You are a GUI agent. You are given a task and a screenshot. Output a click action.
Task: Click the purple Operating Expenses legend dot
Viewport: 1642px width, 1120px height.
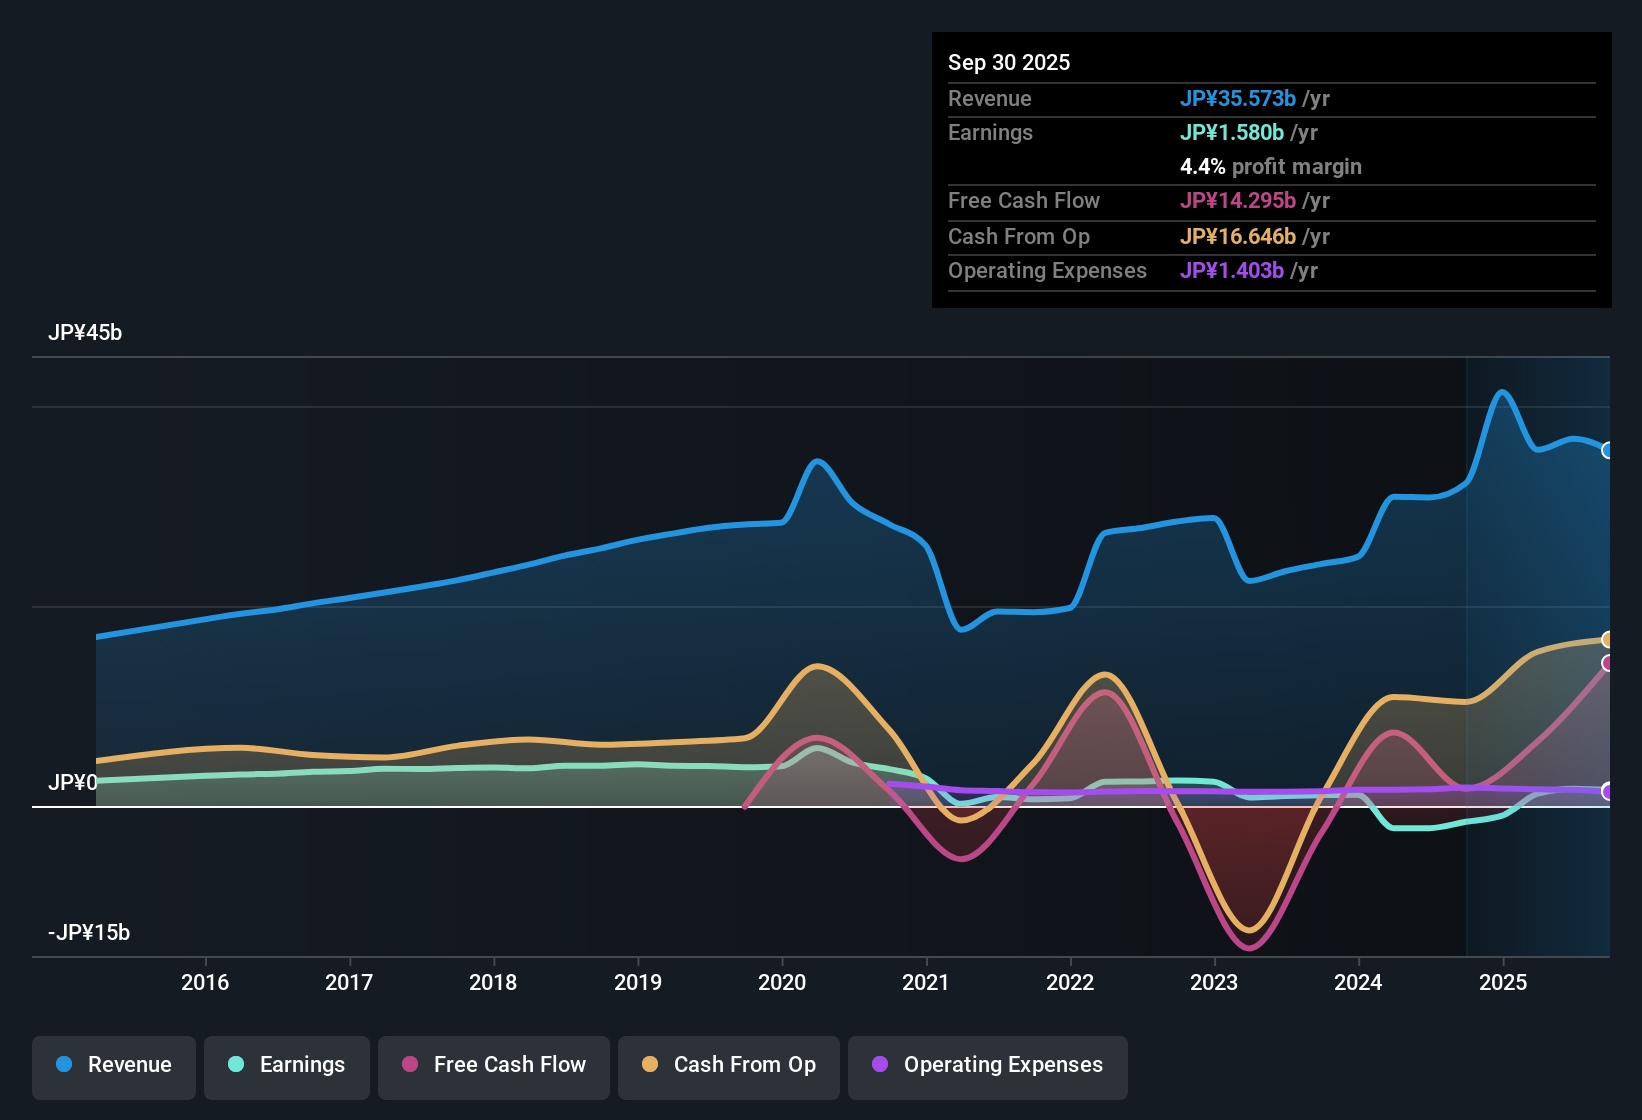(878, 1065)
